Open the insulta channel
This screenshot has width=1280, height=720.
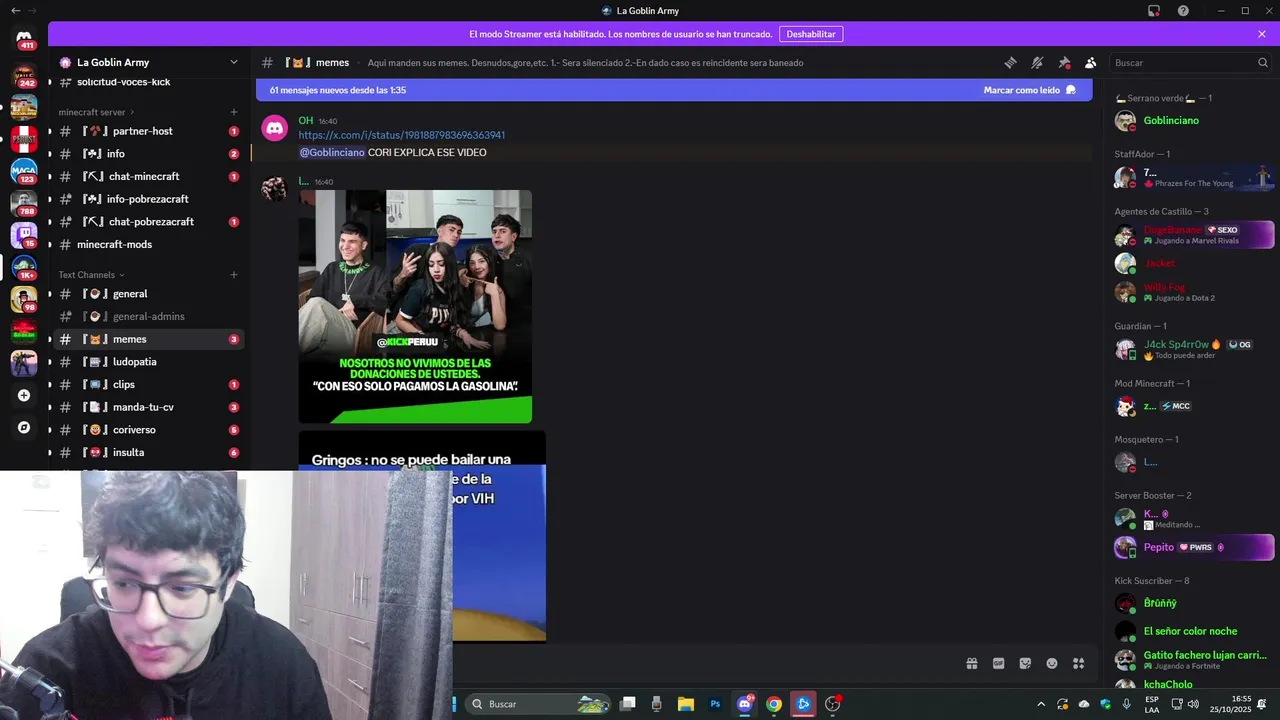tap(148, 453)
